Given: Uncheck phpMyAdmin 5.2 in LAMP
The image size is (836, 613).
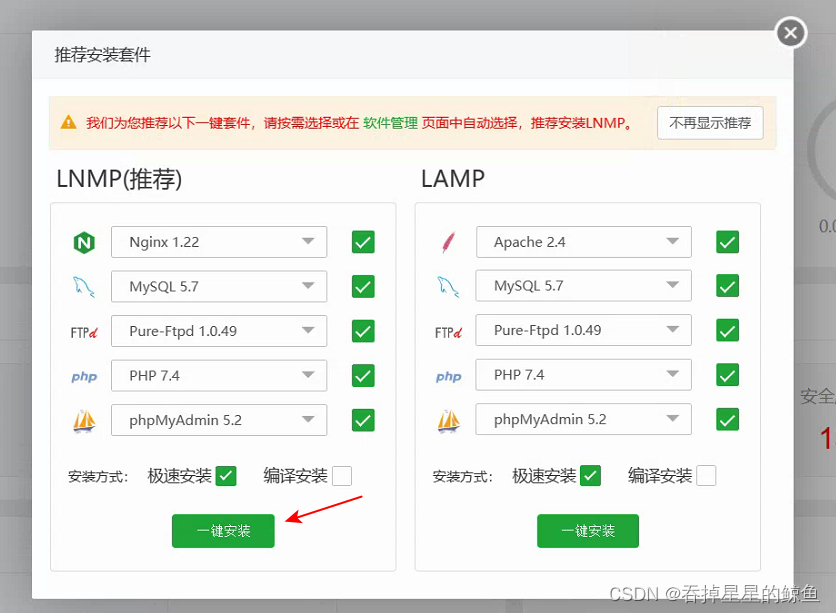Looking at the screenshot, I should [x=727, y=420].
